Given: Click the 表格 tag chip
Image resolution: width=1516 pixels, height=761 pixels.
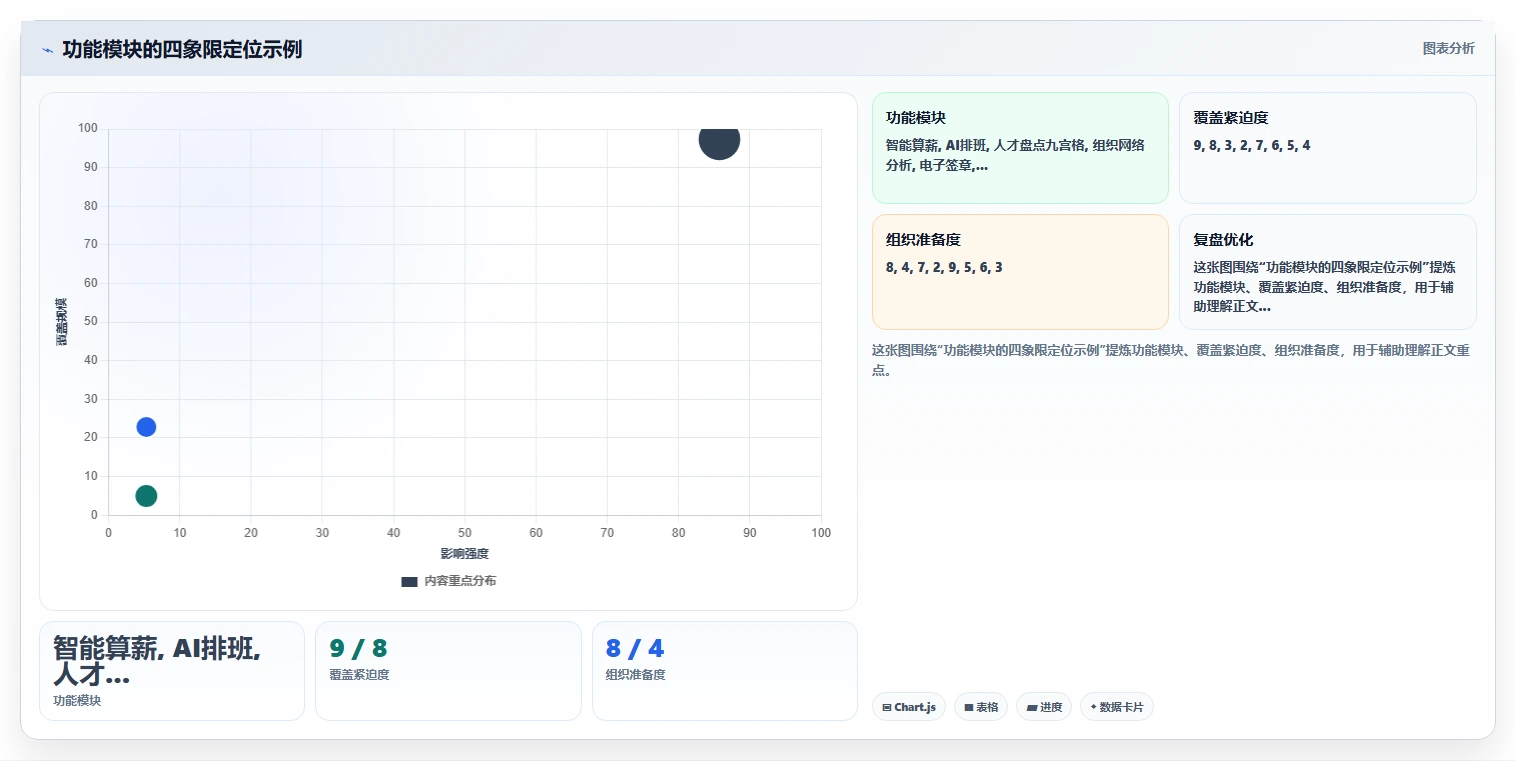Looking at the screenshot, I should click(981, 707).
